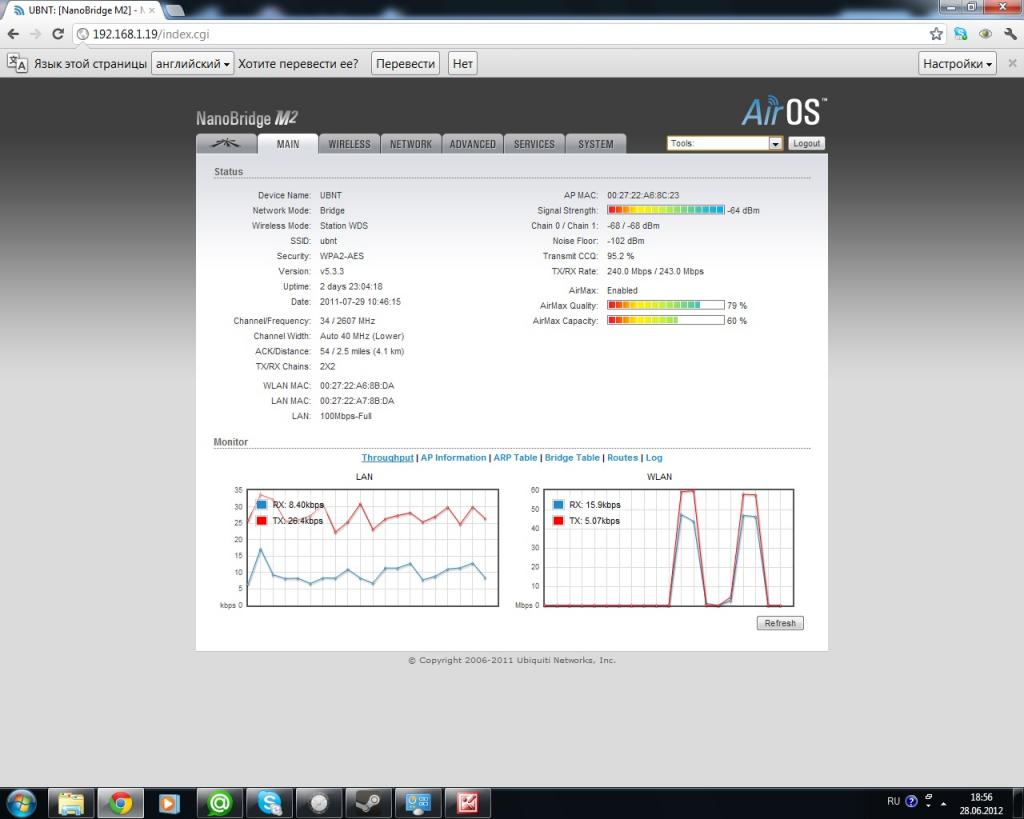The width and height of the screenshot is (1024, 819).
Task: Open the media player taskbar icon
Action: 169,803
